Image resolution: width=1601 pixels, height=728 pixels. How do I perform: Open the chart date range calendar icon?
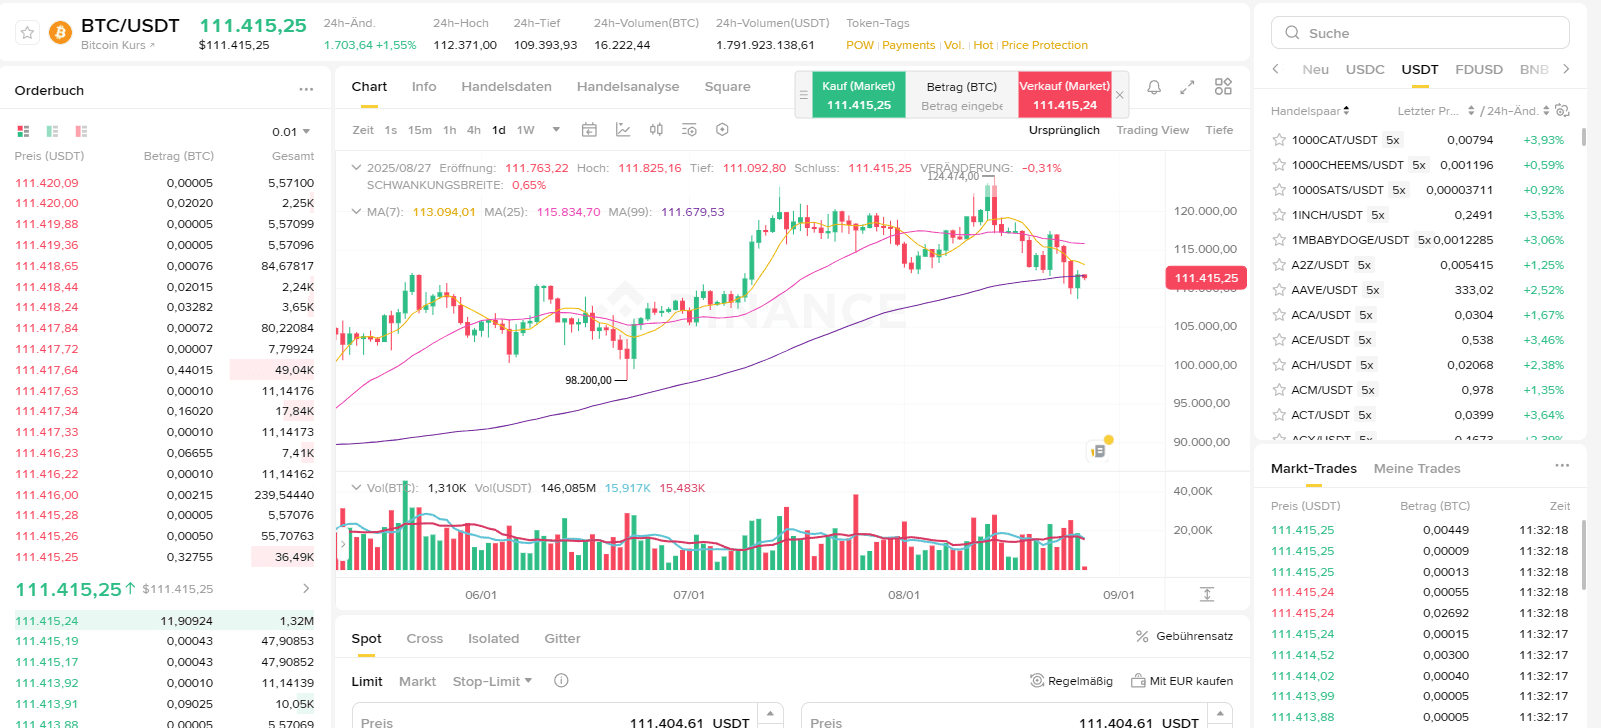click(x=589, y=129)
